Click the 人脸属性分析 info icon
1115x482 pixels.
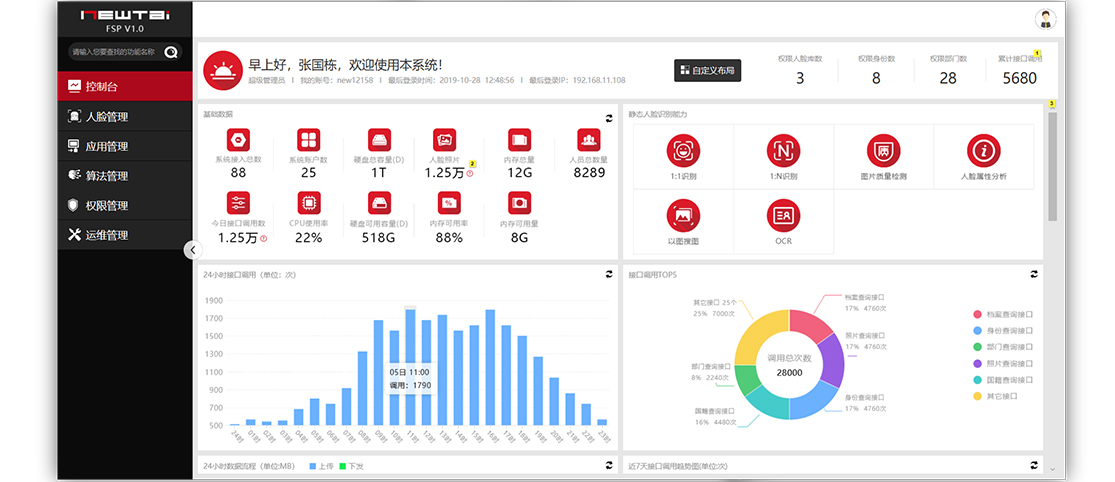click(983, 151)
